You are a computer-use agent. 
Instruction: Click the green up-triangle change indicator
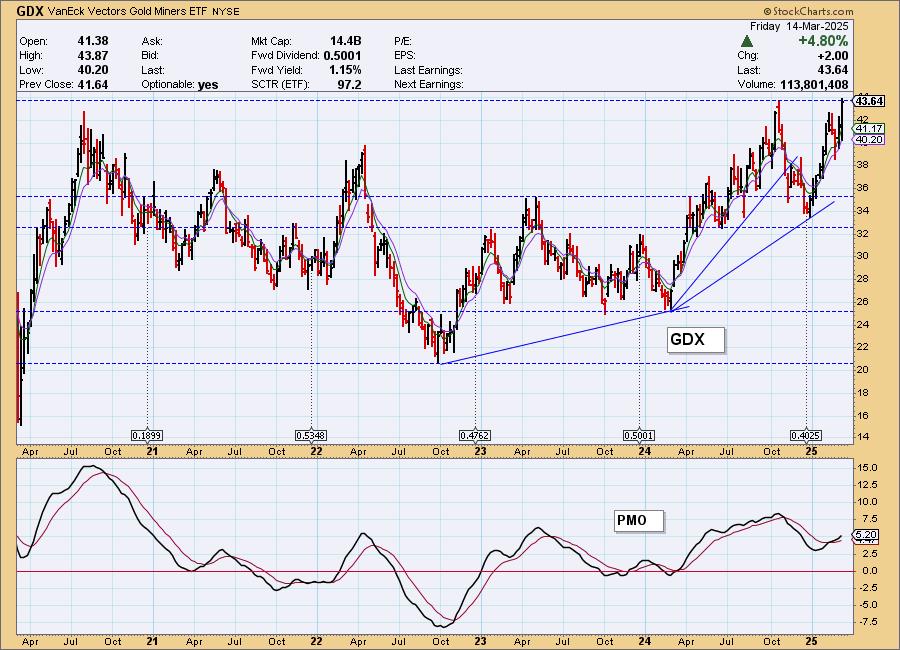point(746,41)
